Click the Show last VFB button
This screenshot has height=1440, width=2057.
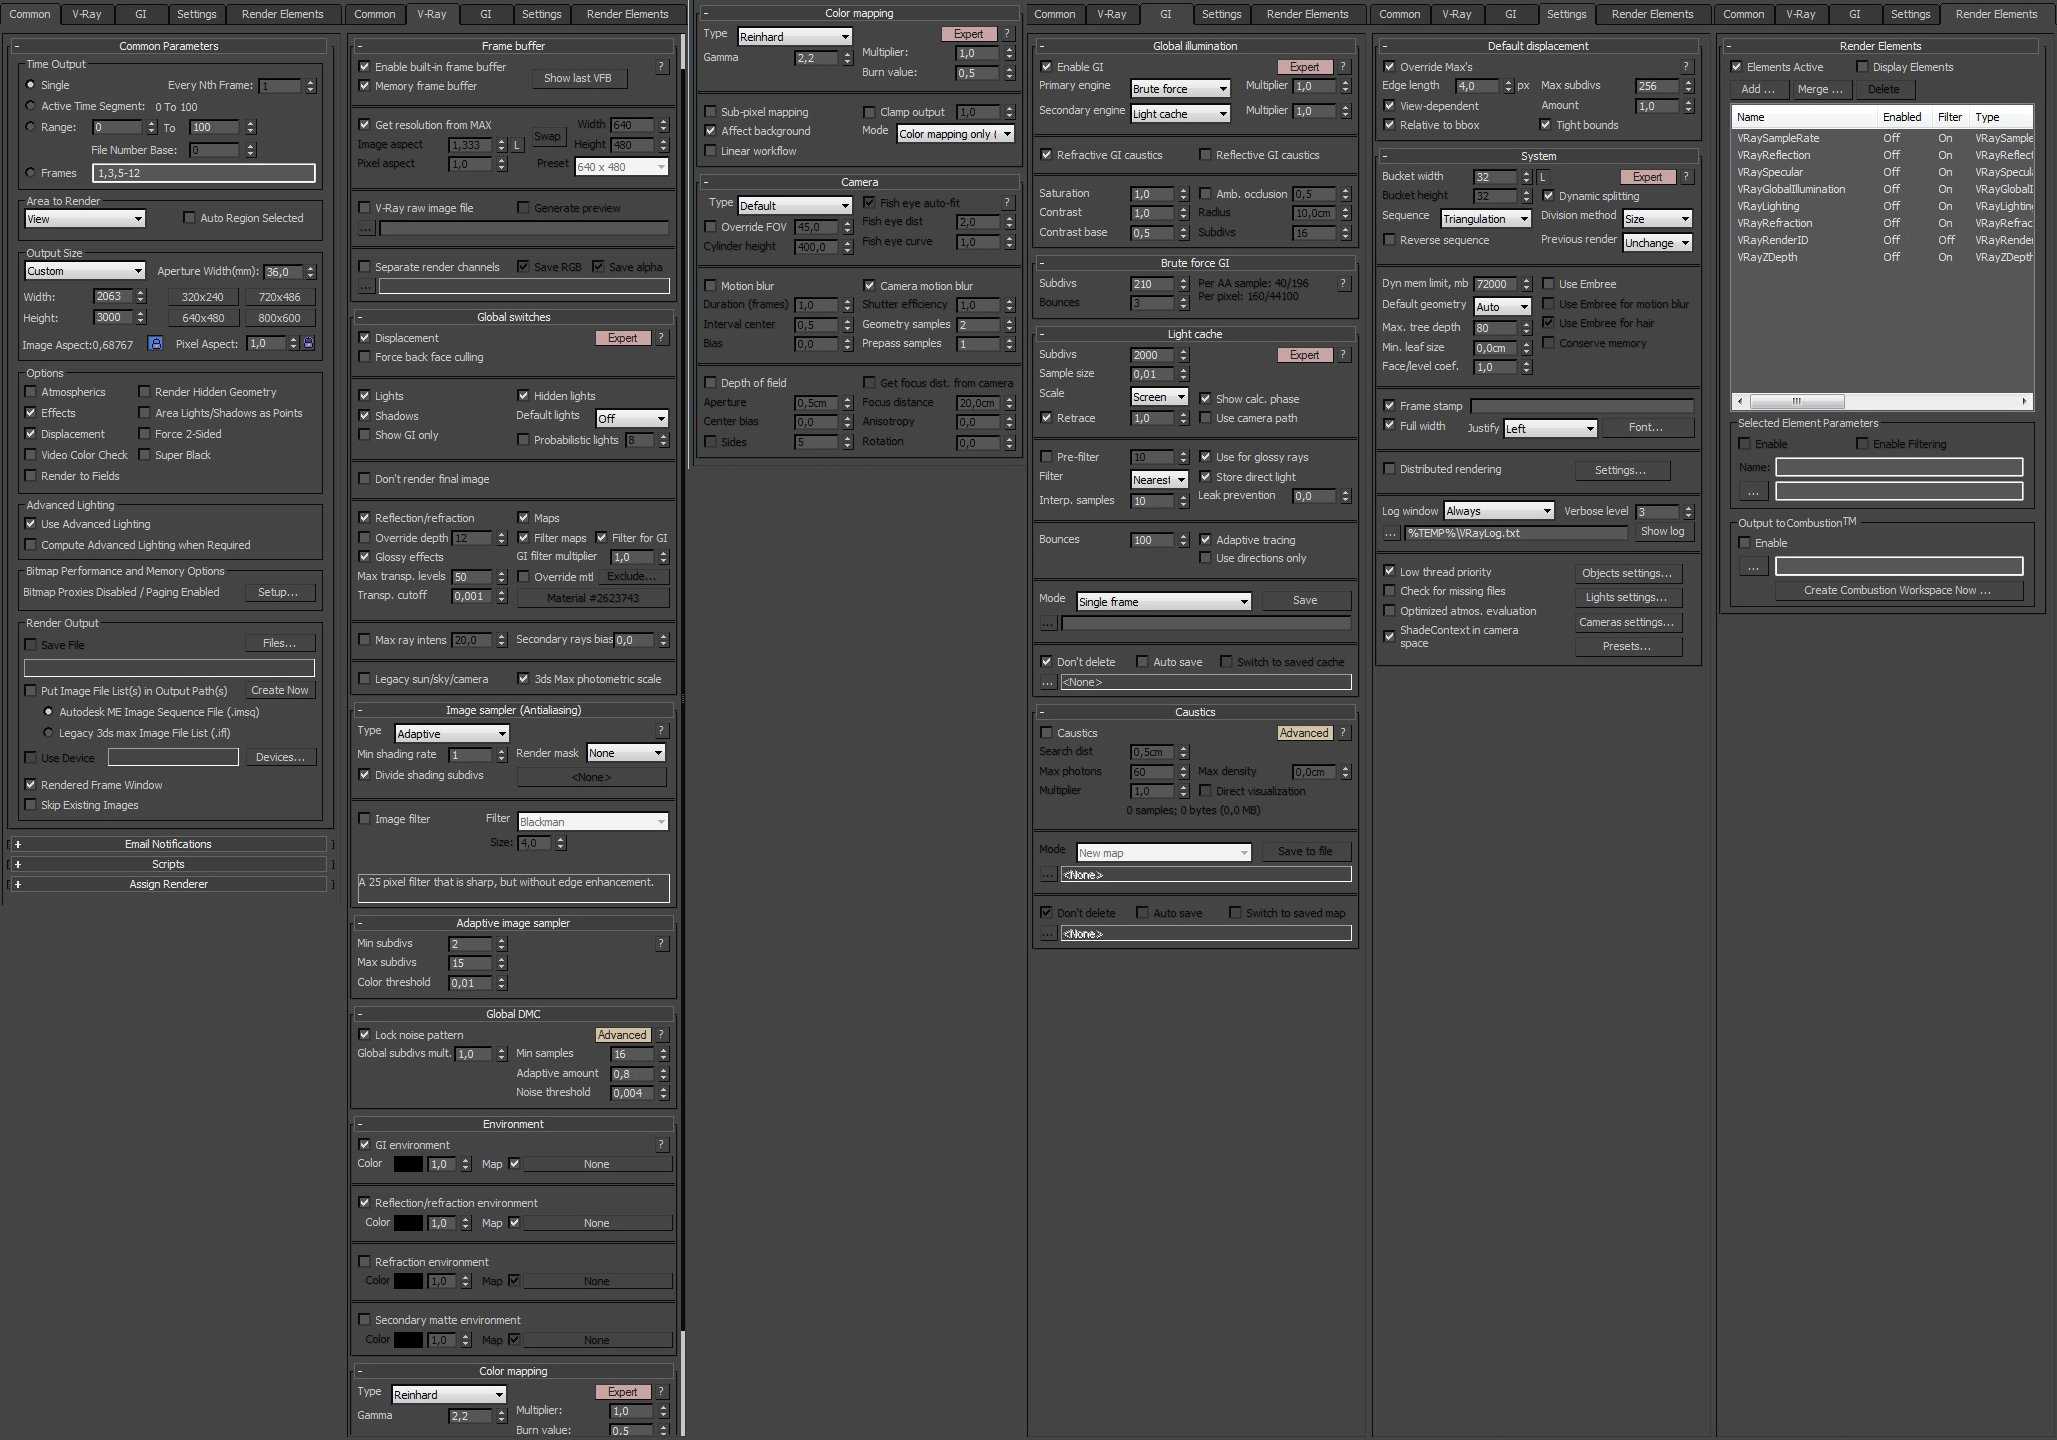(577, 78)
